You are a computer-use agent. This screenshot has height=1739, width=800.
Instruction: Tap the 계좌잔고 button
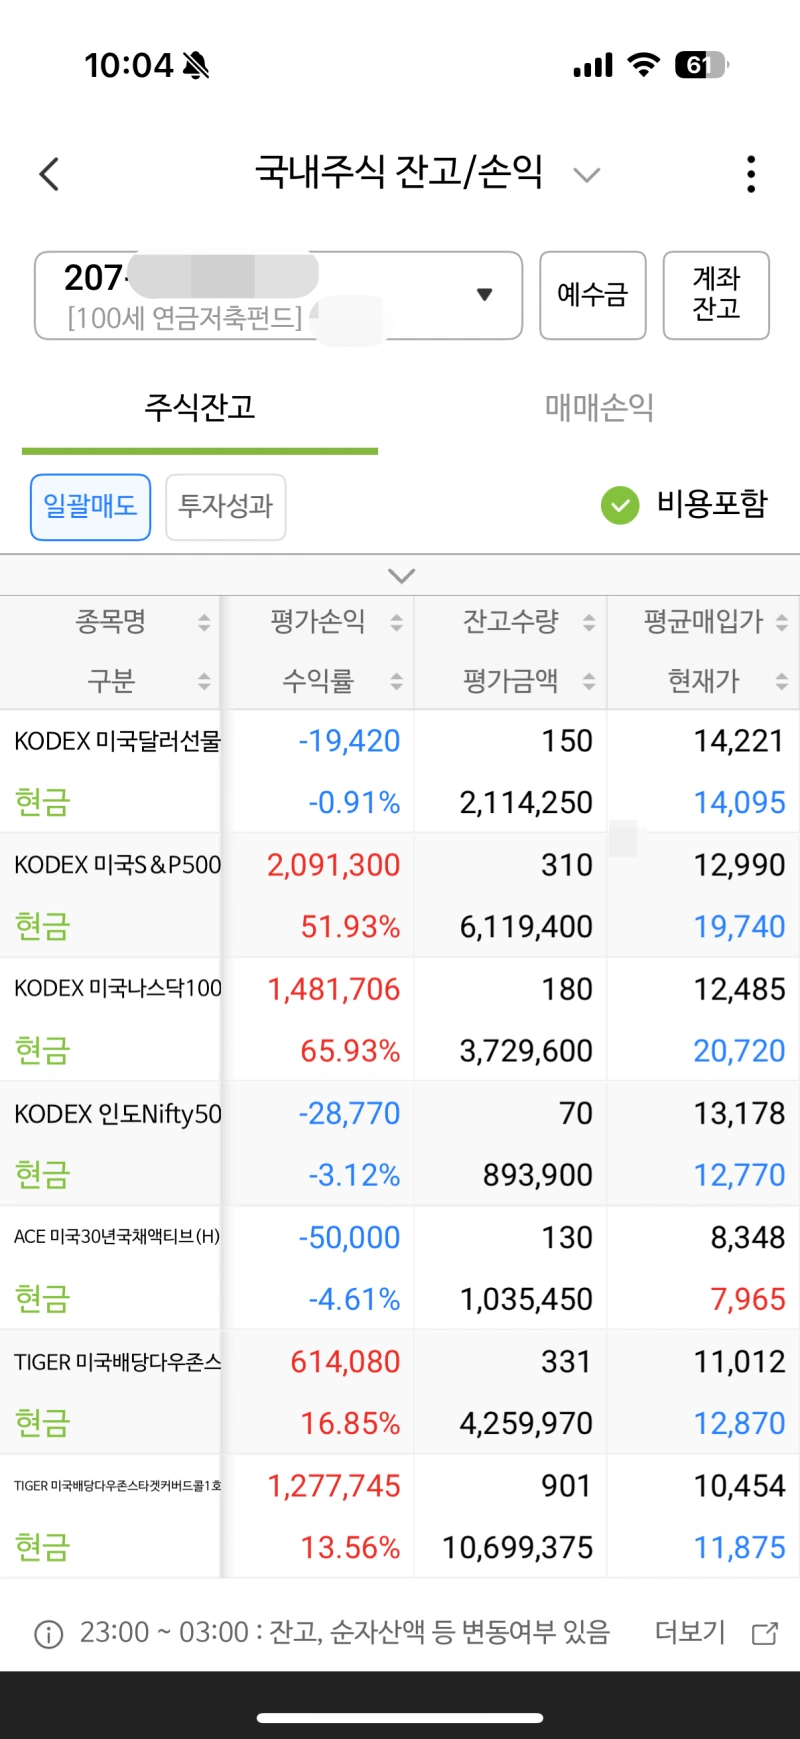coord(716,295)
